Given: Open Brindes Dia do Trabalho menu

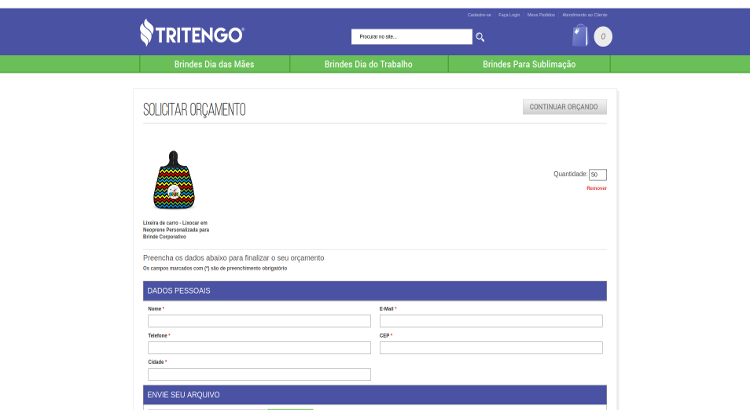Looking at the screenshot, I should click(368, 64).
